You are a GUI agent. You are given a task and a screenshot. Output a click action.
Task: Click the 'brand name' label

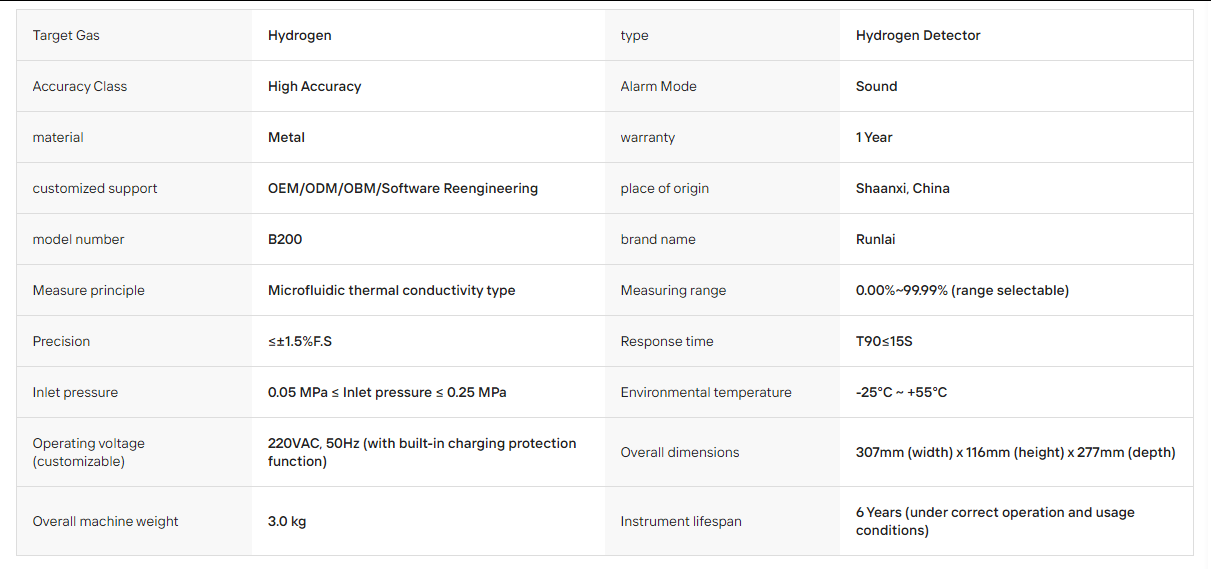click(658, 239)
